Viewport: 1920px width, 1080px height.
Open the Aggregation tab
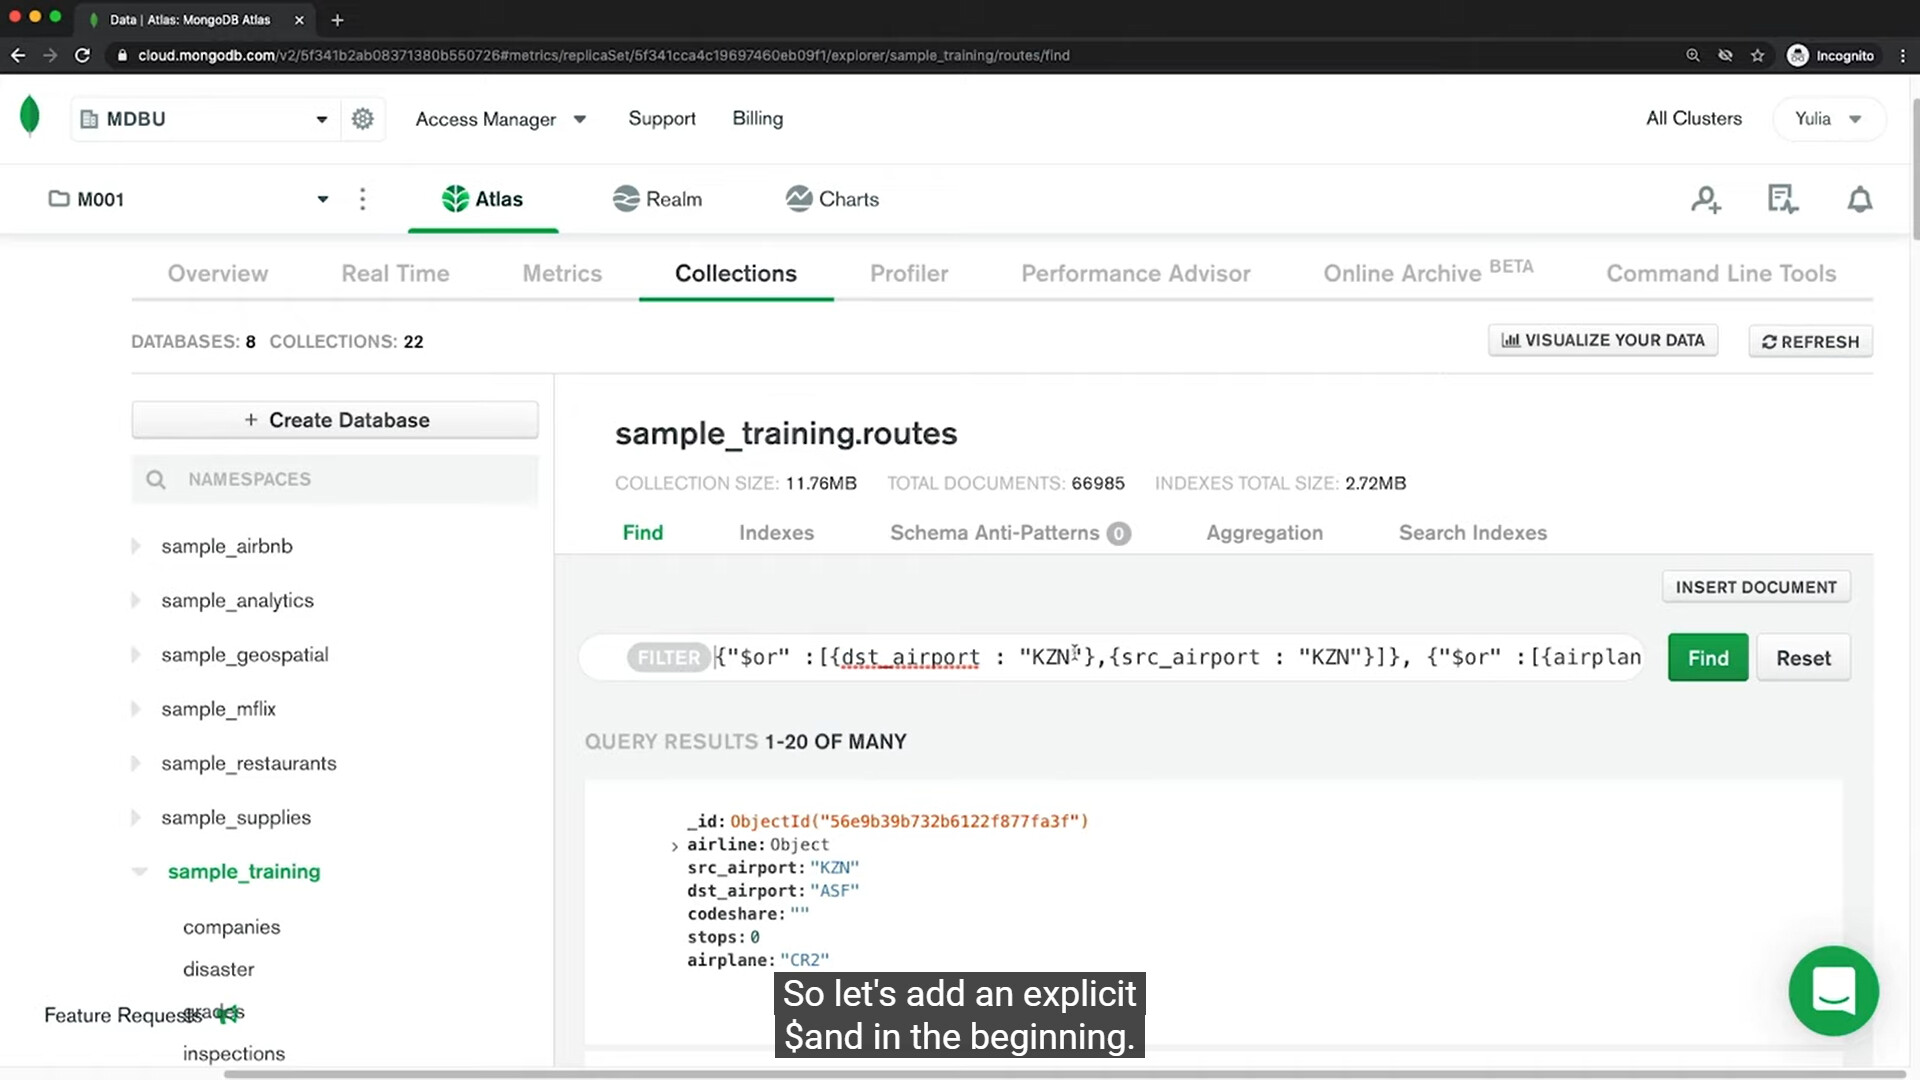pyautogui.click(x=1264, y=533)
